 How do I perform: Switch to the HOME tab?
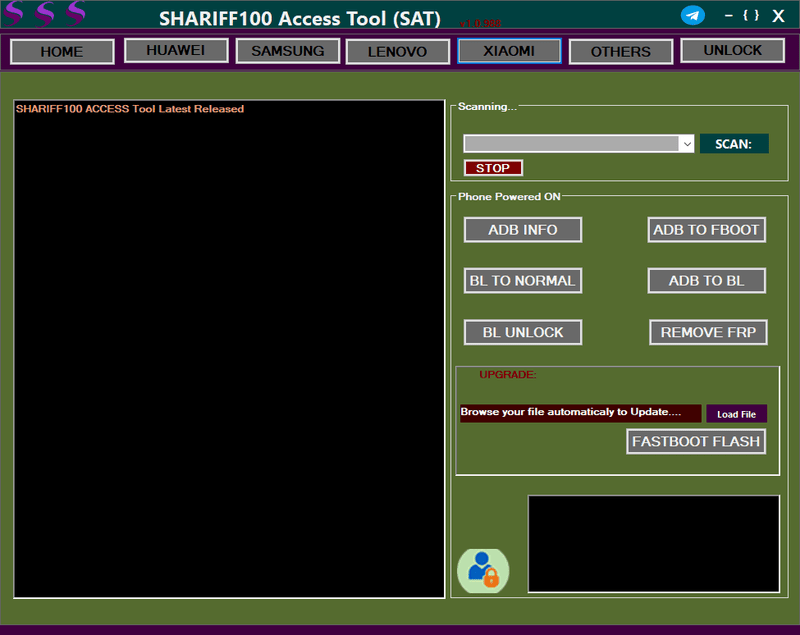[x=61, y=51]
